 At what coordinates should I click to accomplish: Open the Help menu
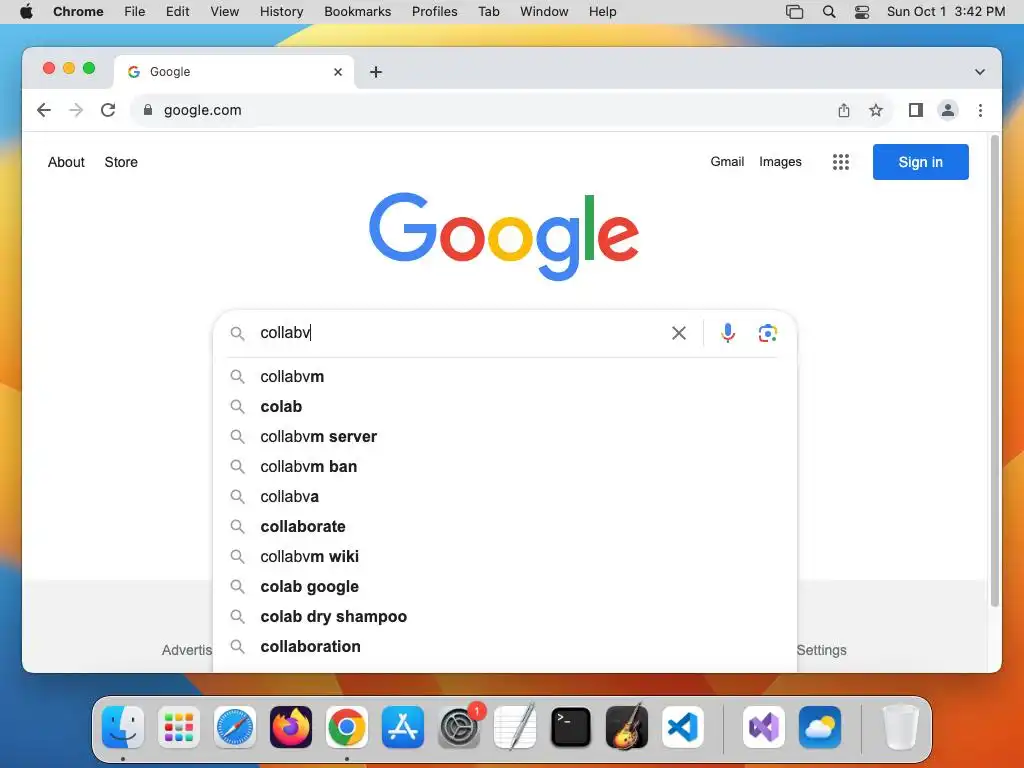pos(602,12)
